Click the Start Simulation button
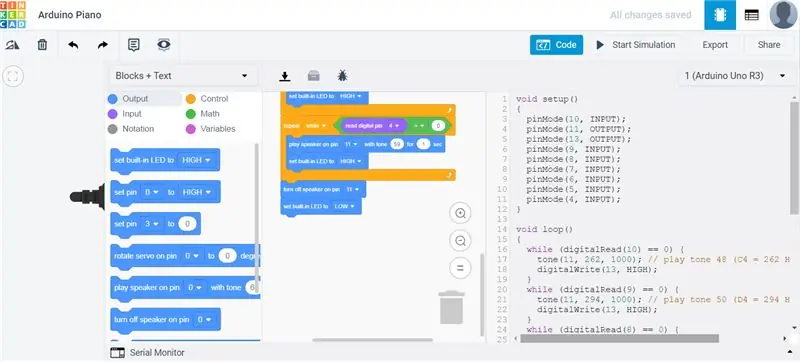This screenshot has height=362, width=800. pos(636,45)
